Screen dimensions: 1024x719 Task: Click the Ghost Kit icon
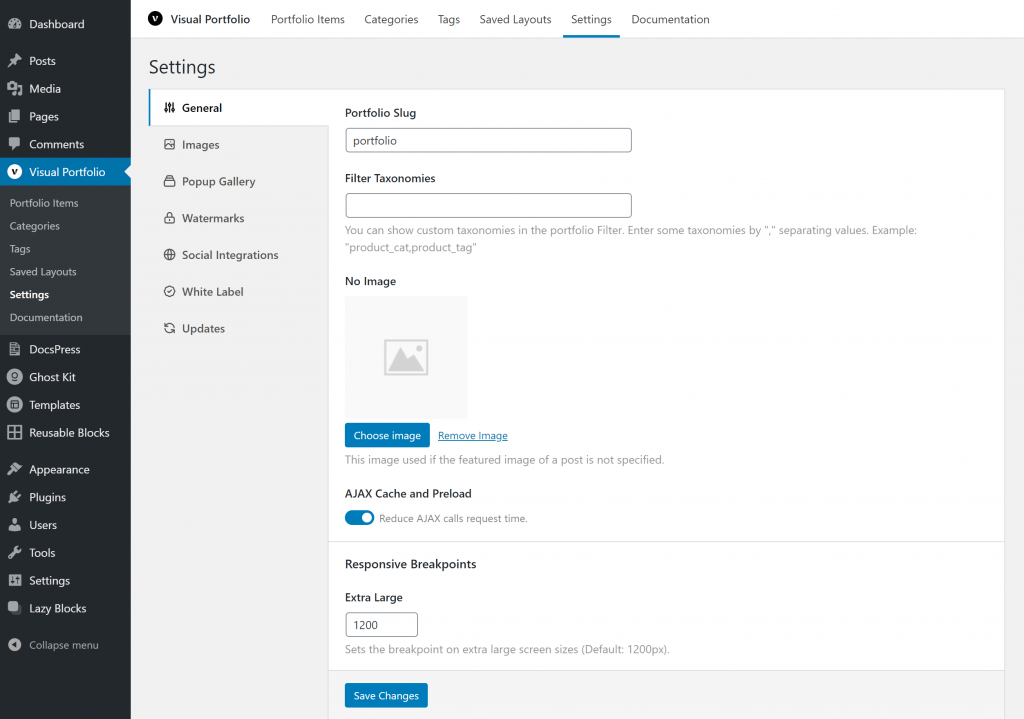pyautogui.click(x=14, y=377)
